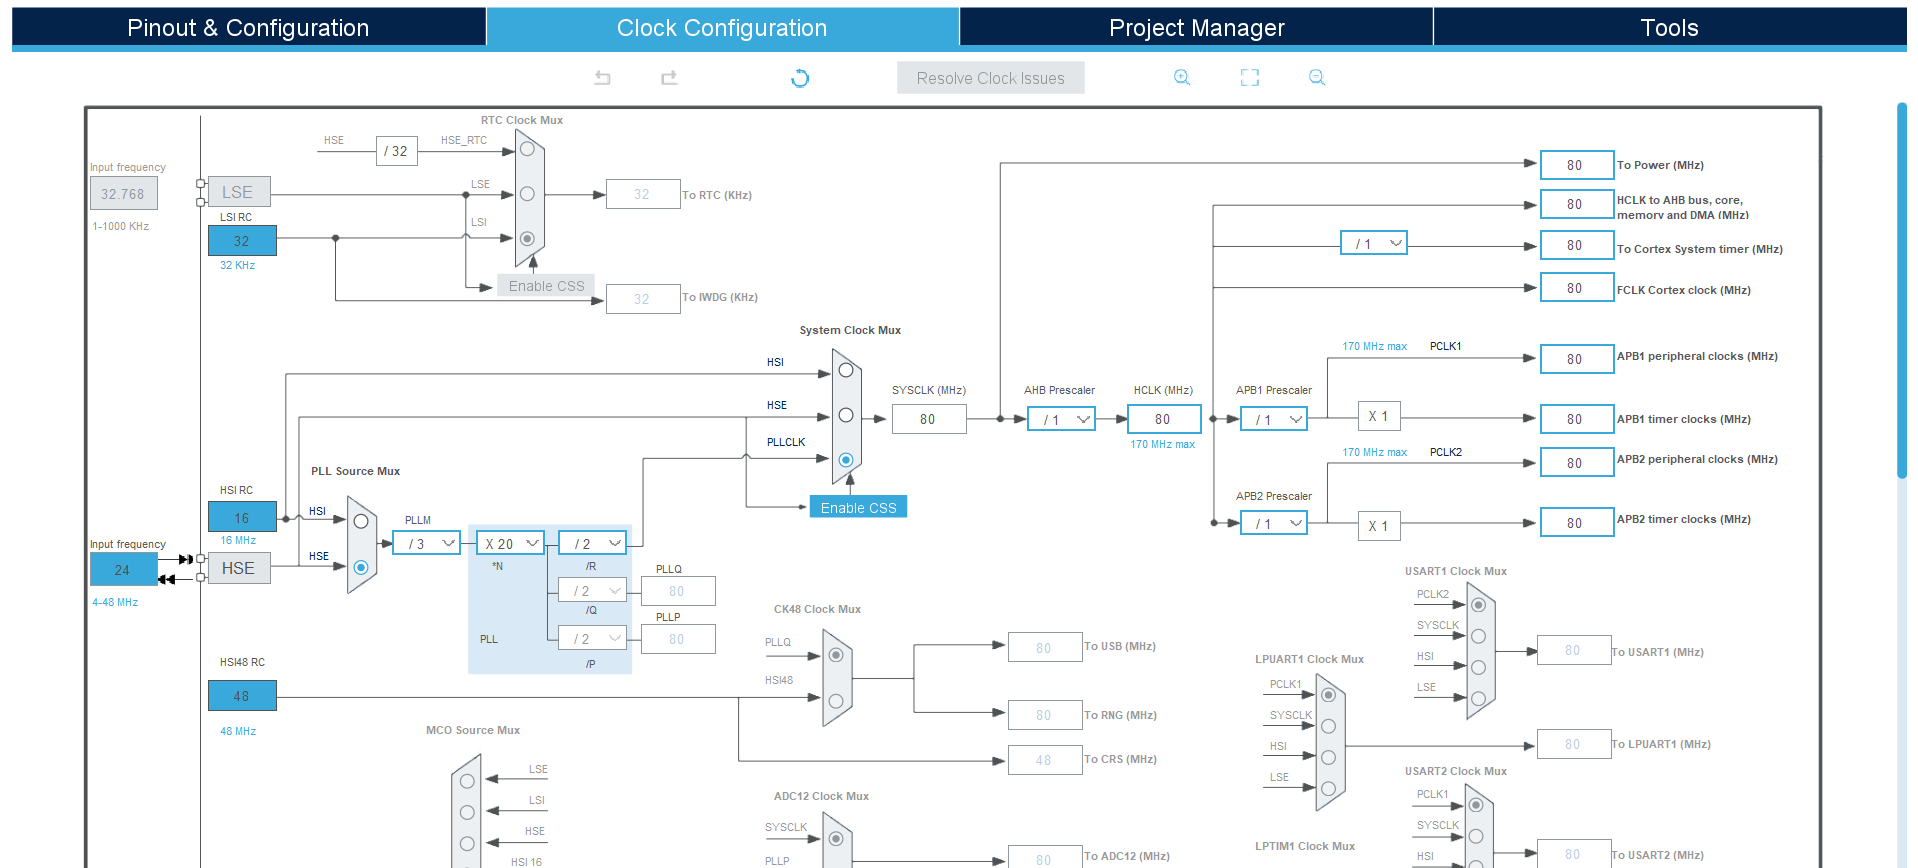Click Resolve Clock Issues button

coord(990,78)
